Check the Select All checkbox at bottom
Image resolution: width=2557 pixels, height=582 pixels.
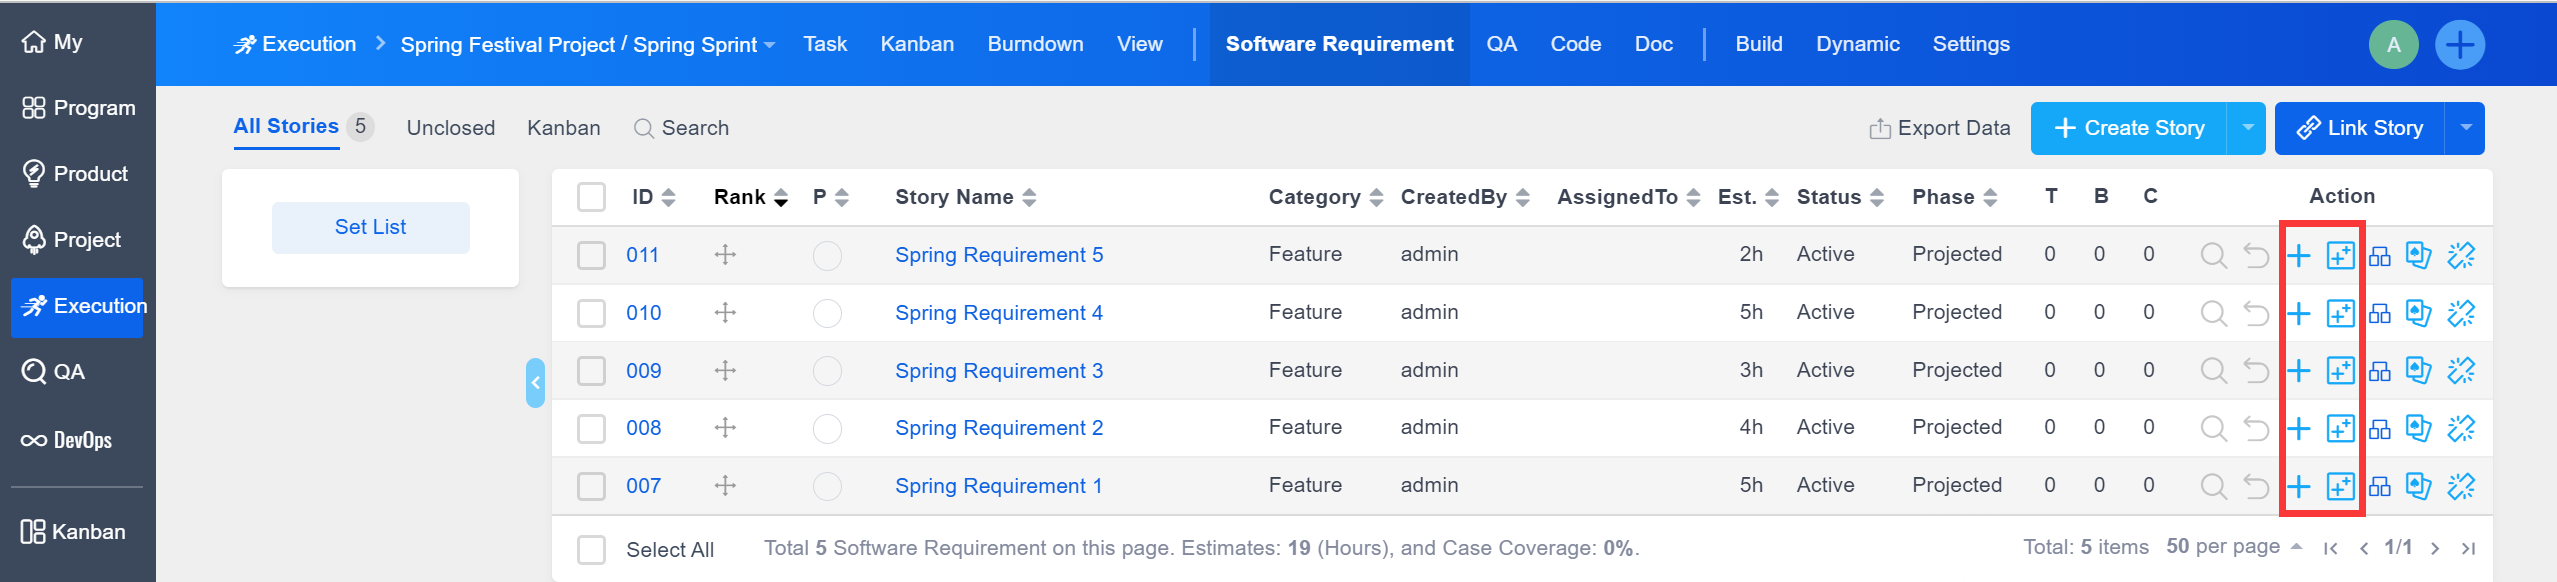[591, 550]
